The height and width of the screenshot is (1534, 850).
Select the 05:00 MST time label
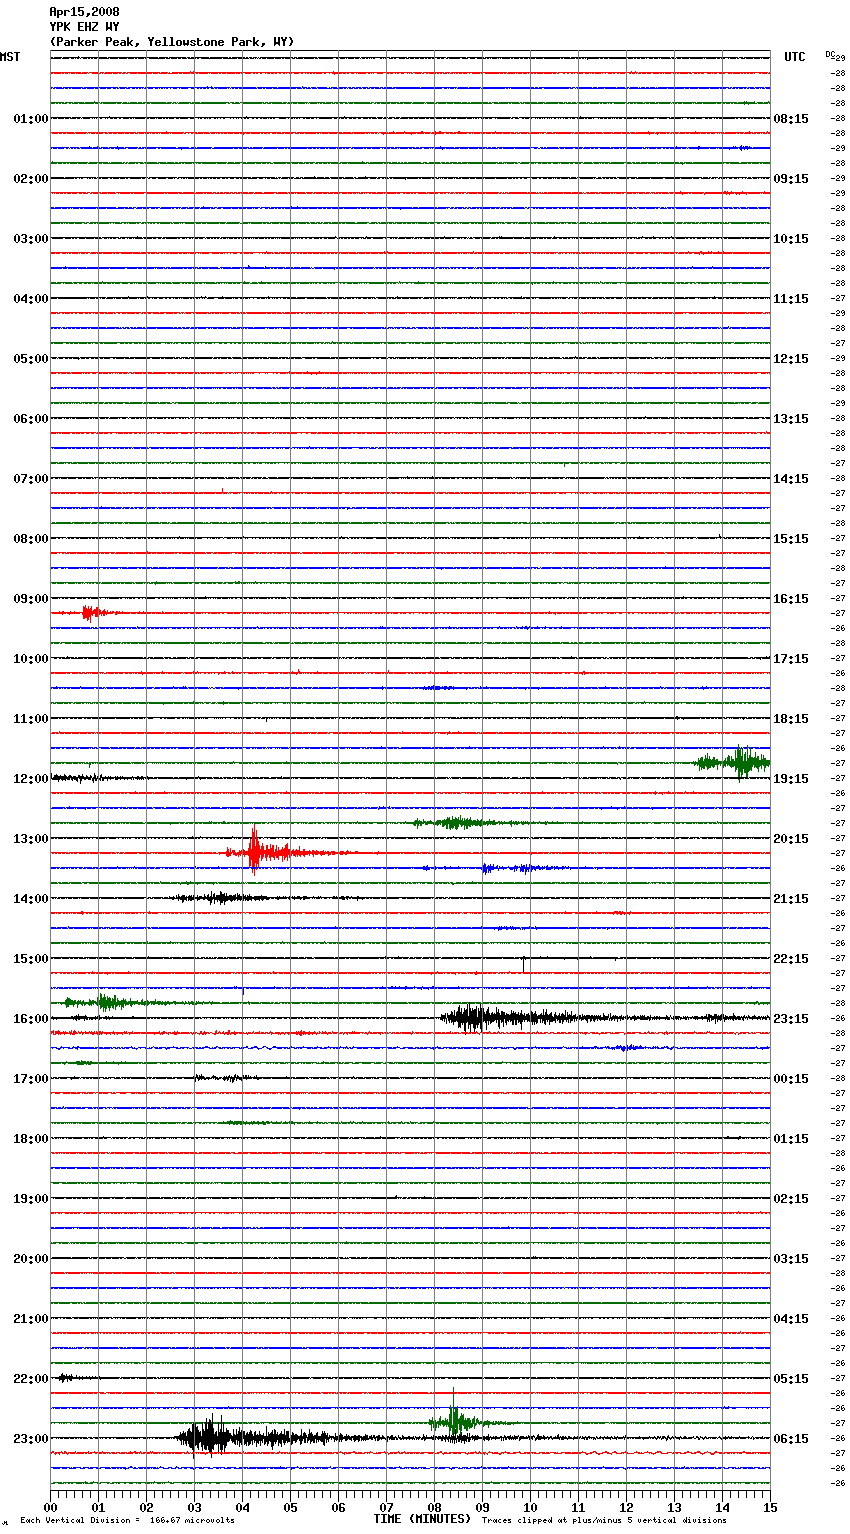[31, 359]
